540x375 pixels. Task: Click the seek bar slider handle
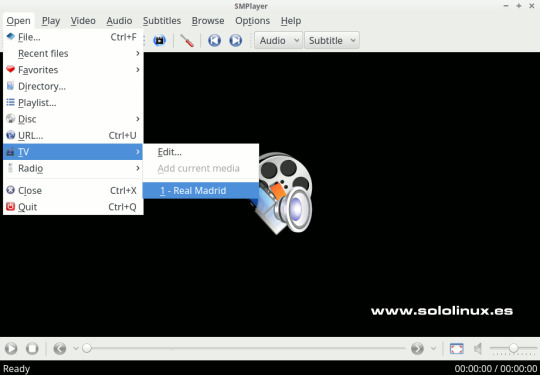(87, 348)
